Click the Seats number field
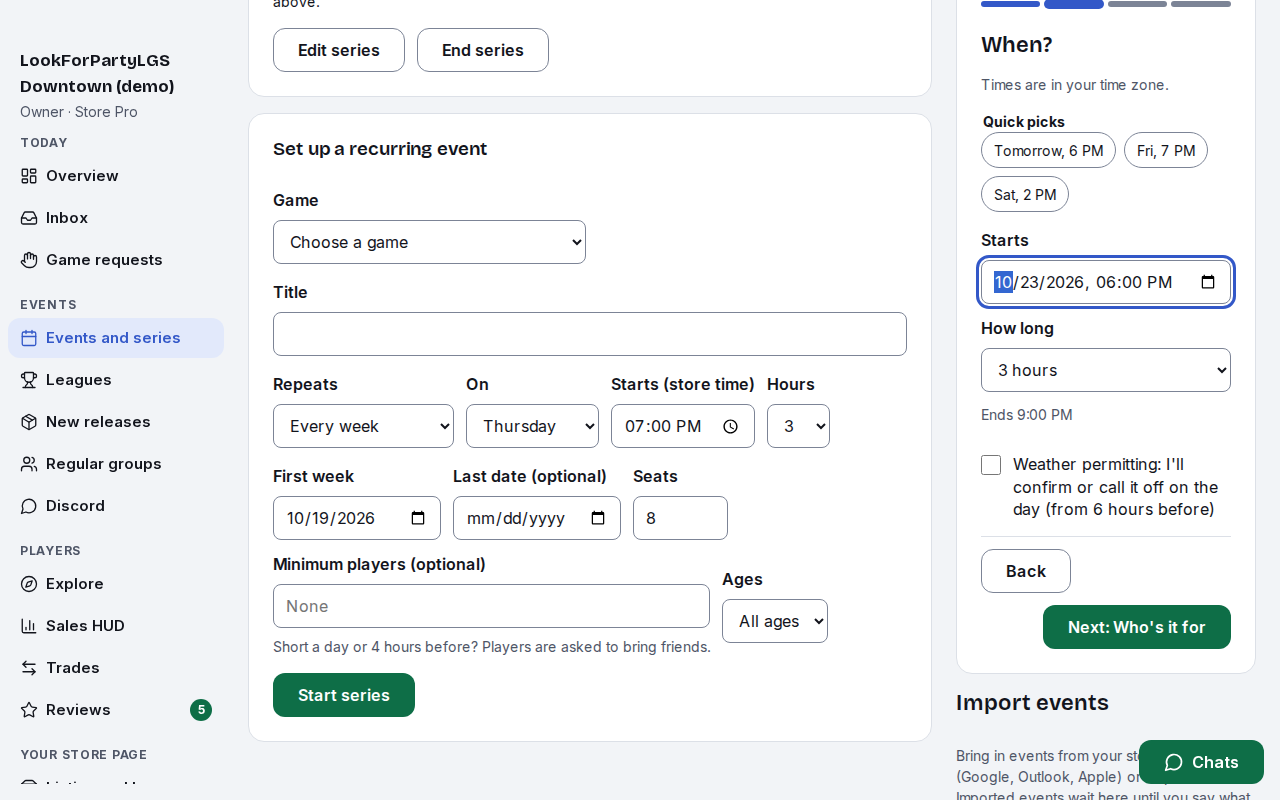The image size is (1280, 800). click(x=680, y=518)
